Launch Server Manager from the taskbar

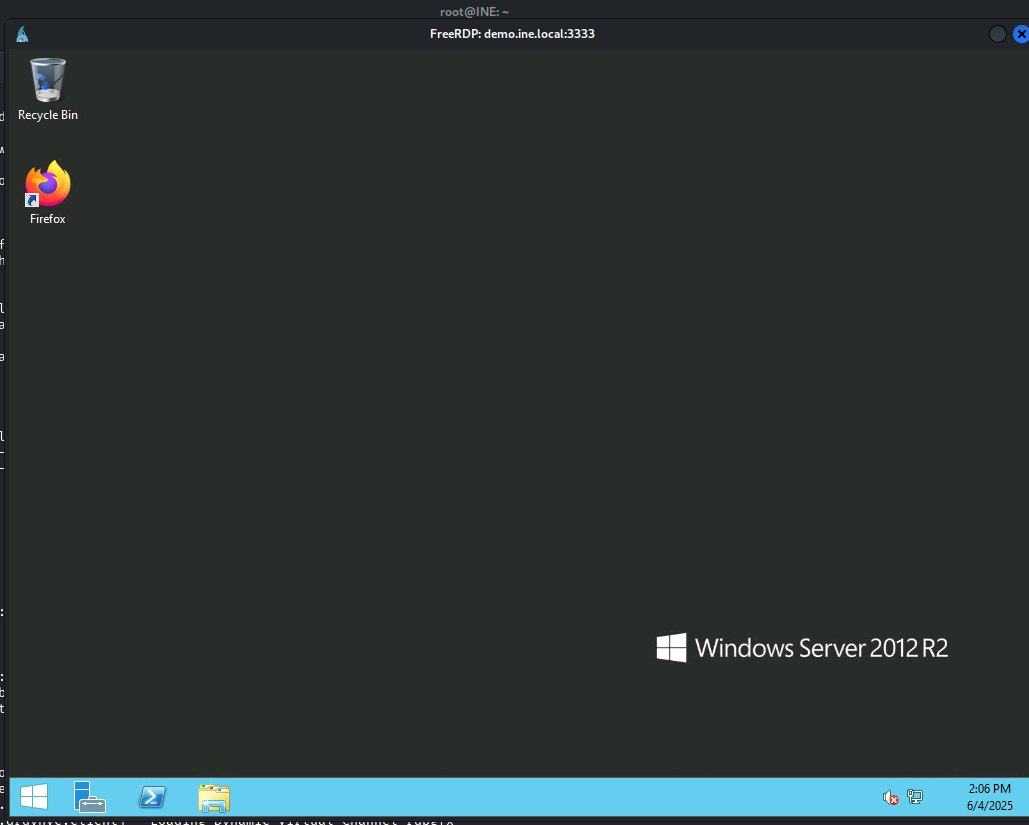[x=89, y=797]
